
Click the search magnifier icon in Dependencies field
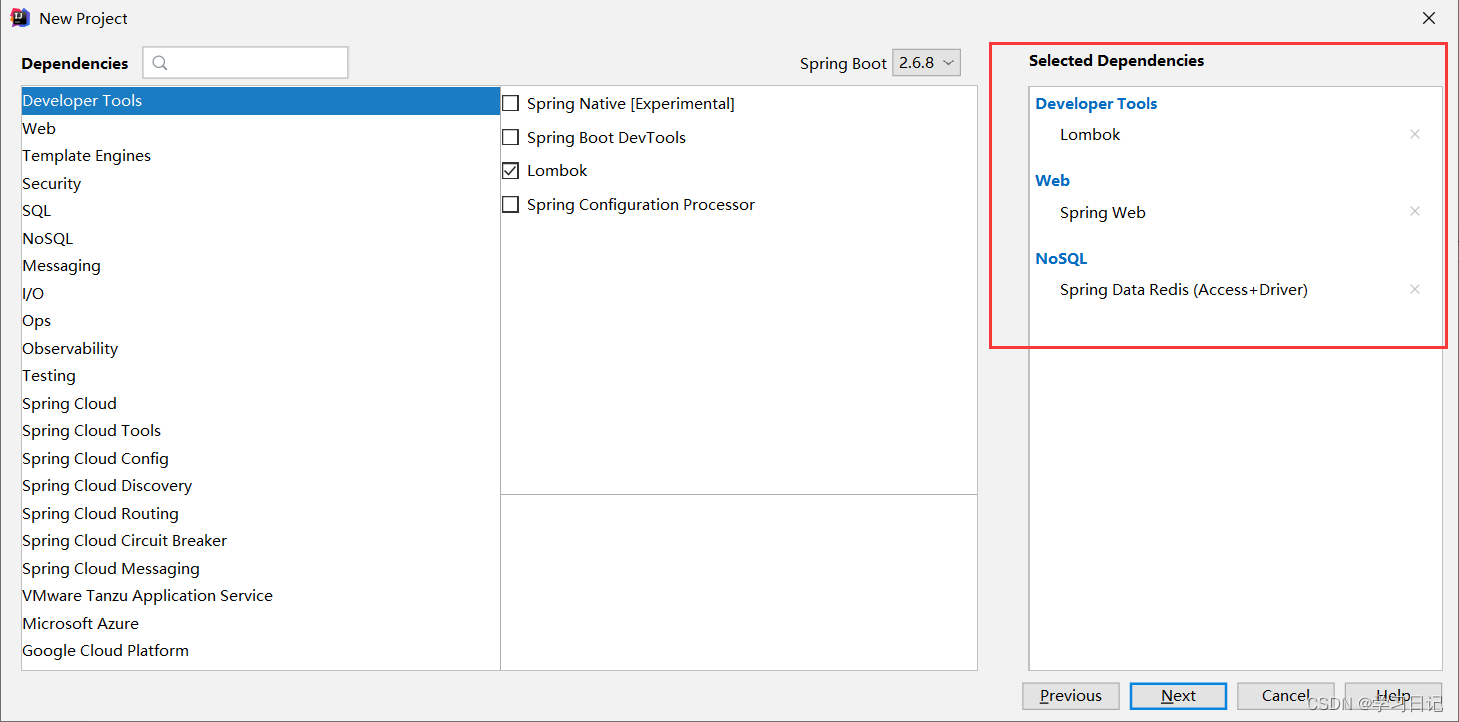point(160,63)
